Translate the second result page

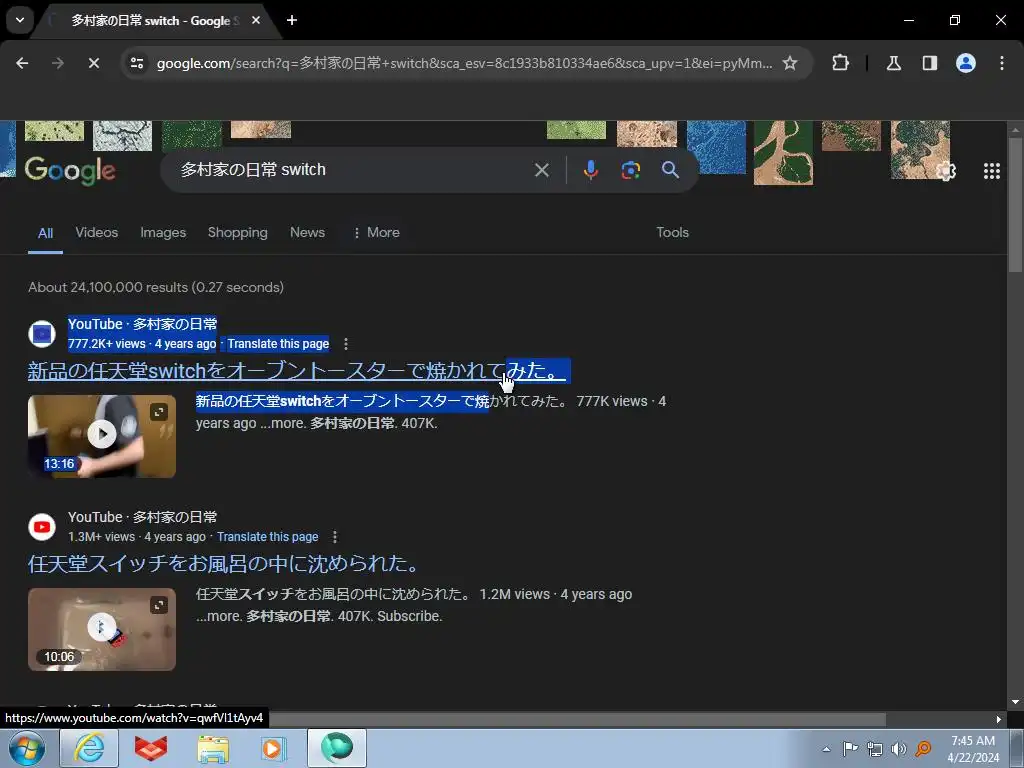pos(268,537)
